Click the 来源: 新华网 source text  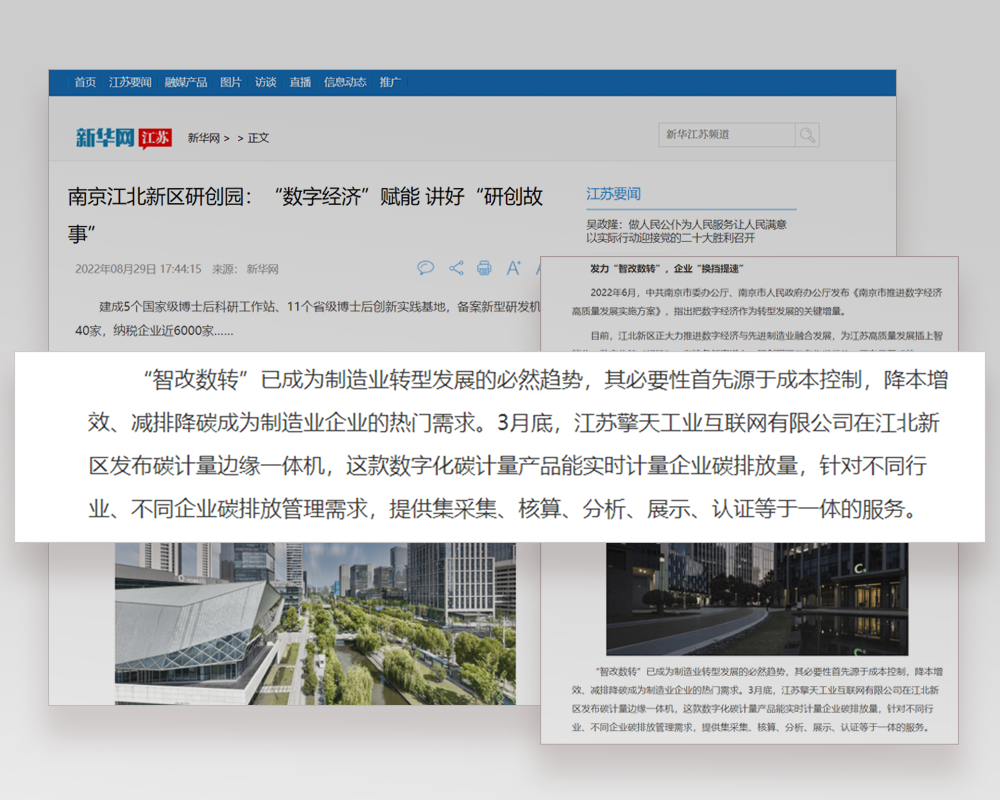[x=246, y=269]
